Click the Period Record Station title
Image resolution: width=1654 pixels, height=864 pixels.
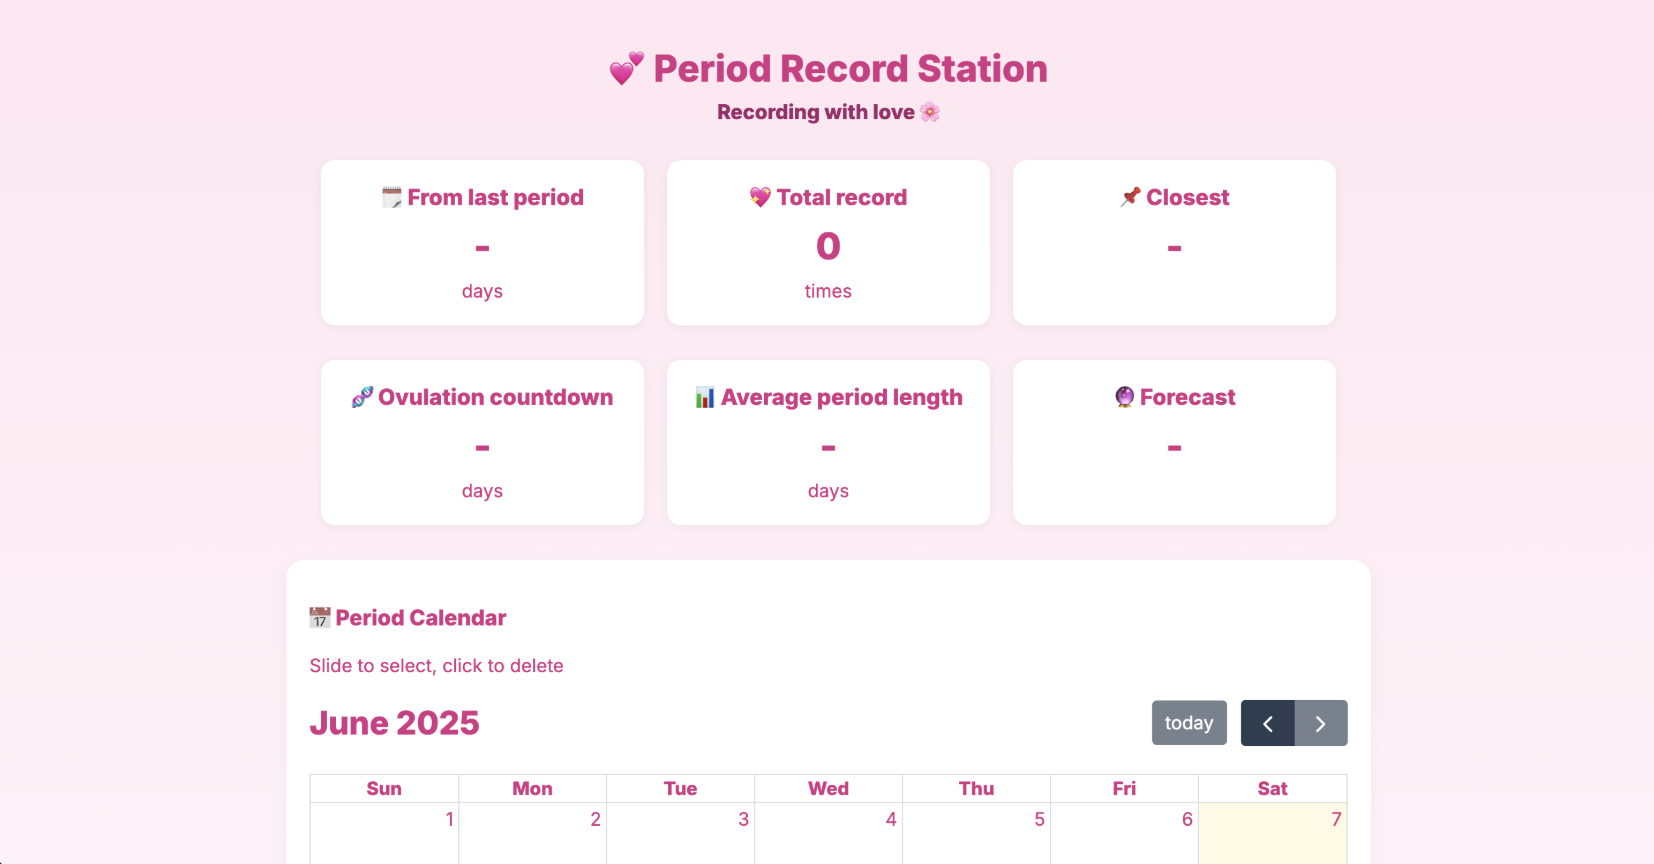(849, 68)
